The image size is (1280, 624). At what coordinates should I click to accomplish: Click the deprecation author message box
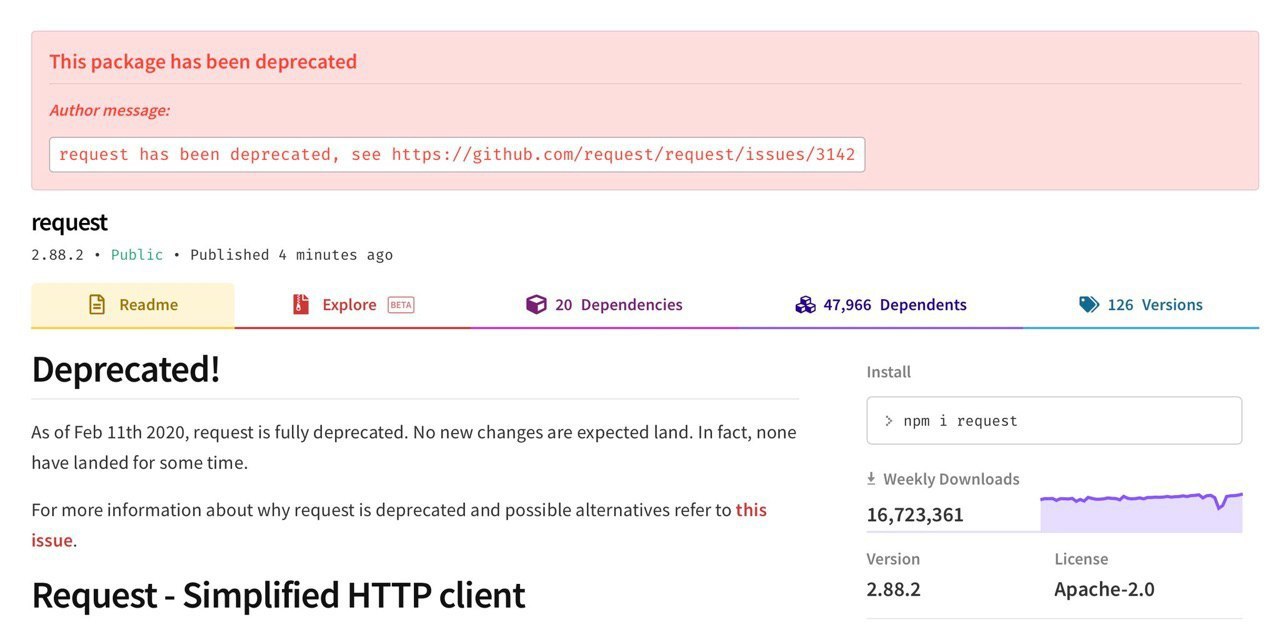(457, 154)
